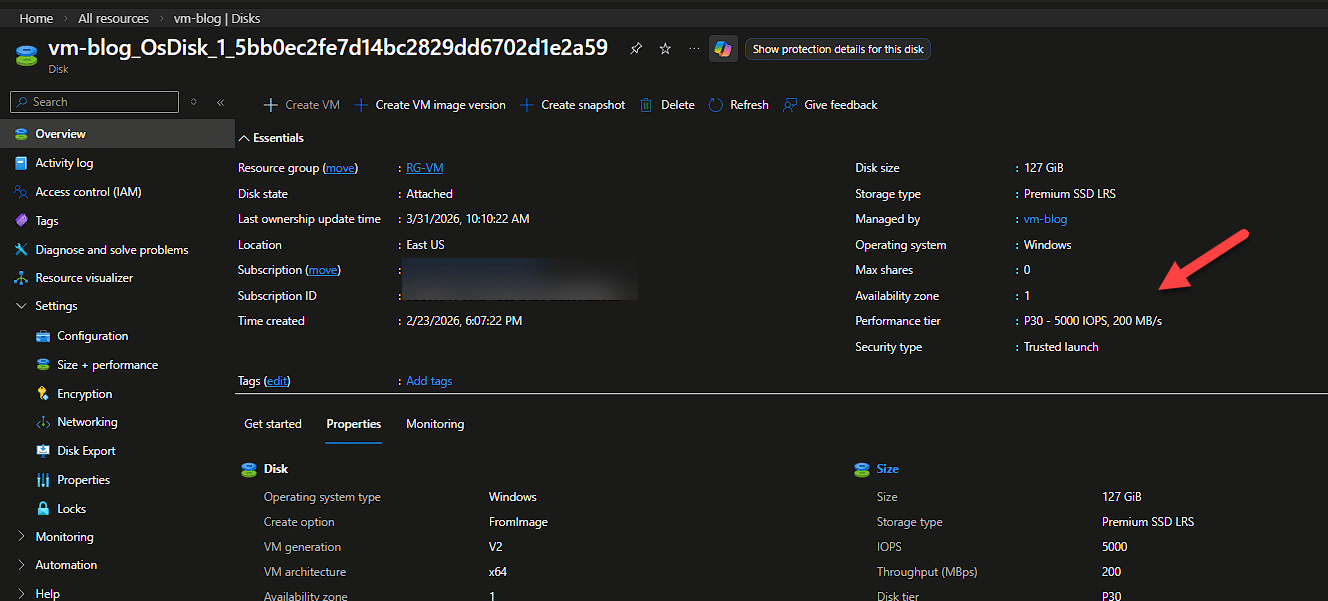Click the Give feedback toolbar icon

(x=791, y=105)
